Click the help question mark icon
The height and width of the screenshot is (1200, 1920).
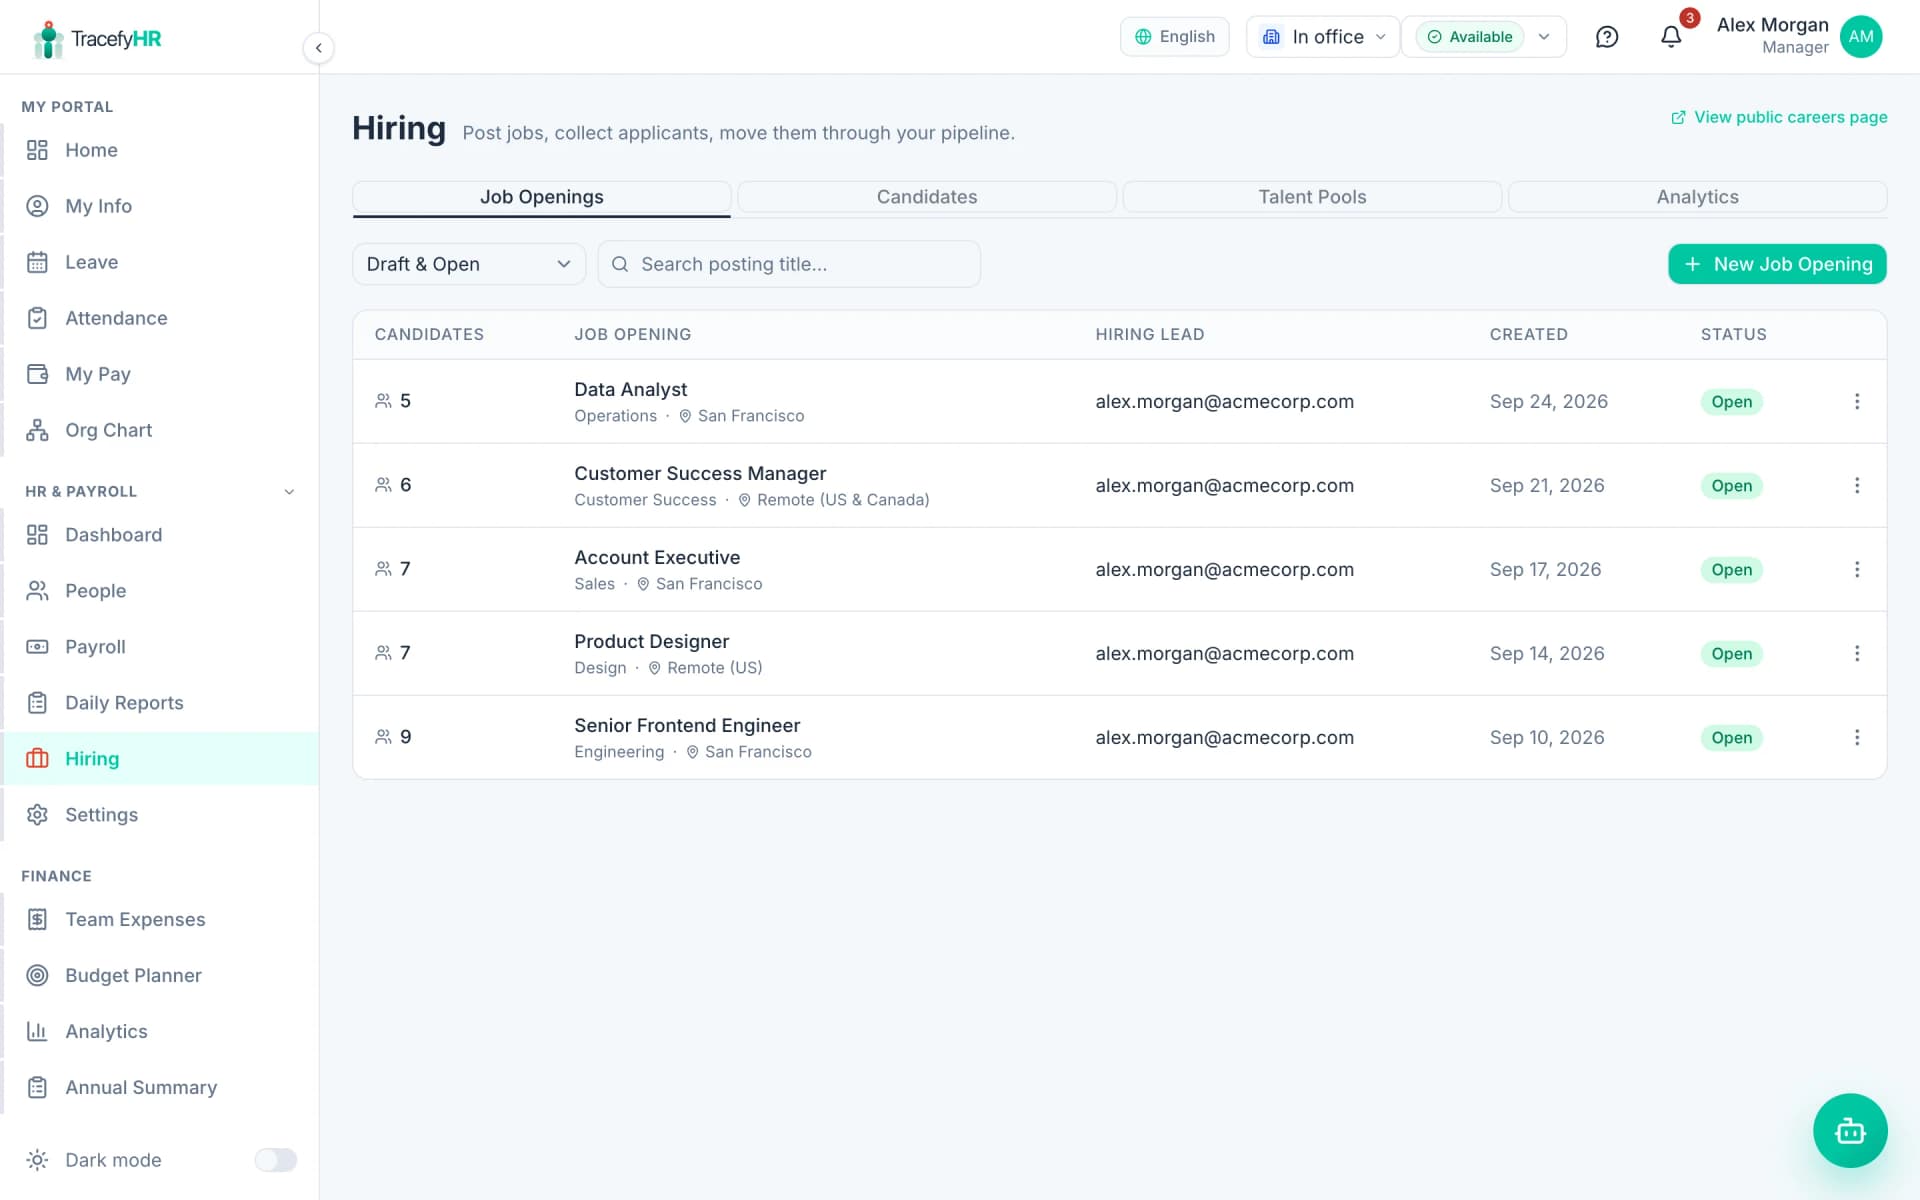pos(1607,37)
